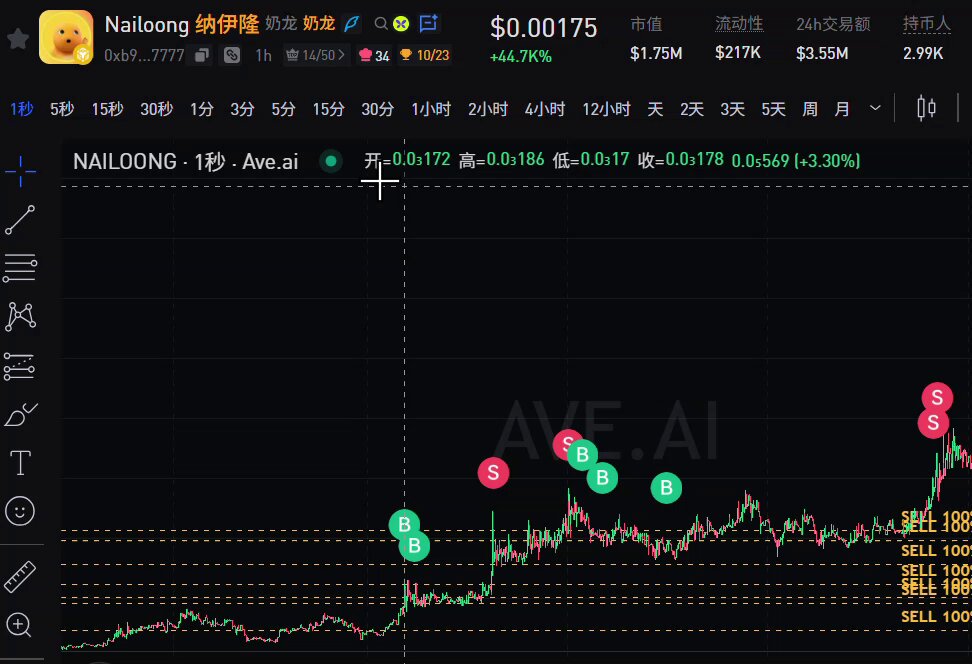Open the blue add-note icon
This screenshot has height=664, width=972.
(428, 24)
